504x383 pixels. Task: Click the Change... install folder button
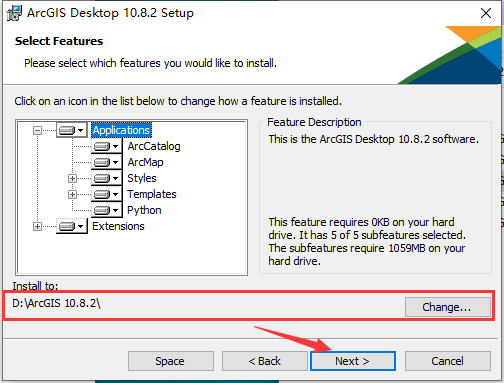pyautogui.click(x=448, y=307)
